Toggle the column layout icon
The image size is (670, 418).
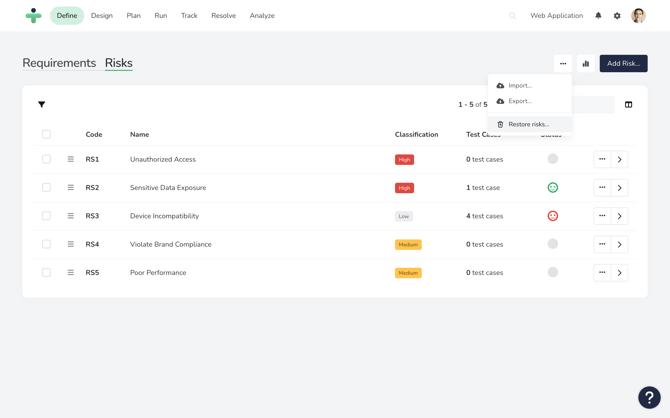pyautogui.click(x=628, y=104)
